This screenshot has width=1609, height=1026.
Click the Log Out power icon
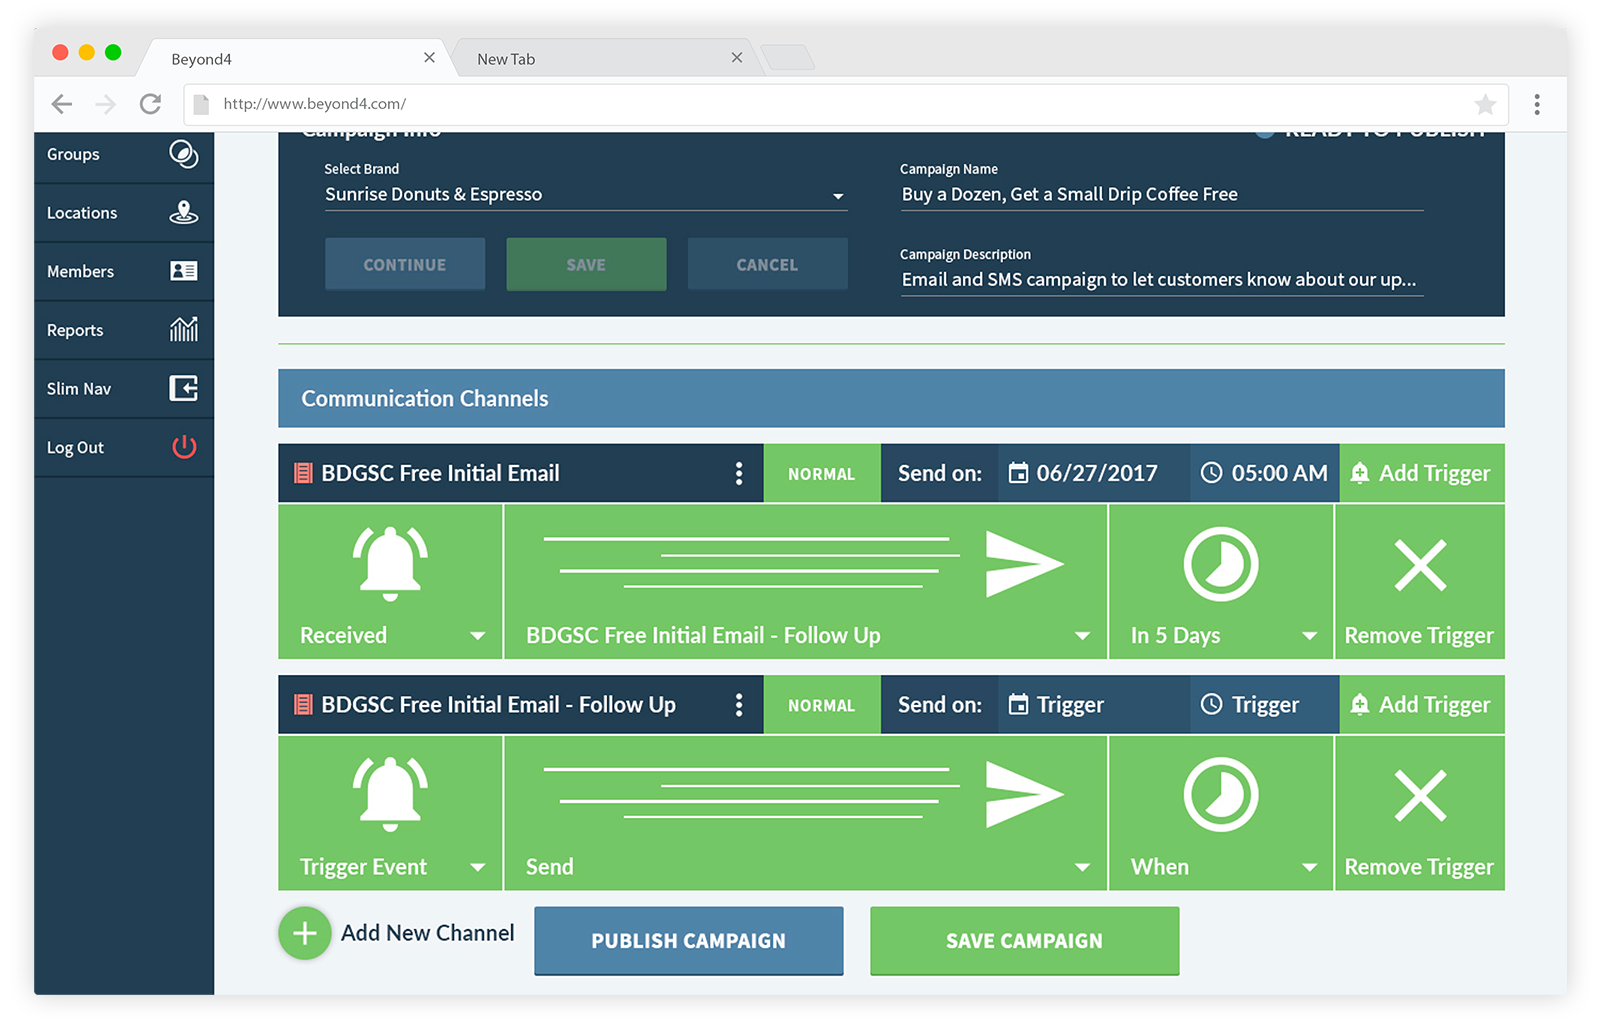tap(184, 447)
